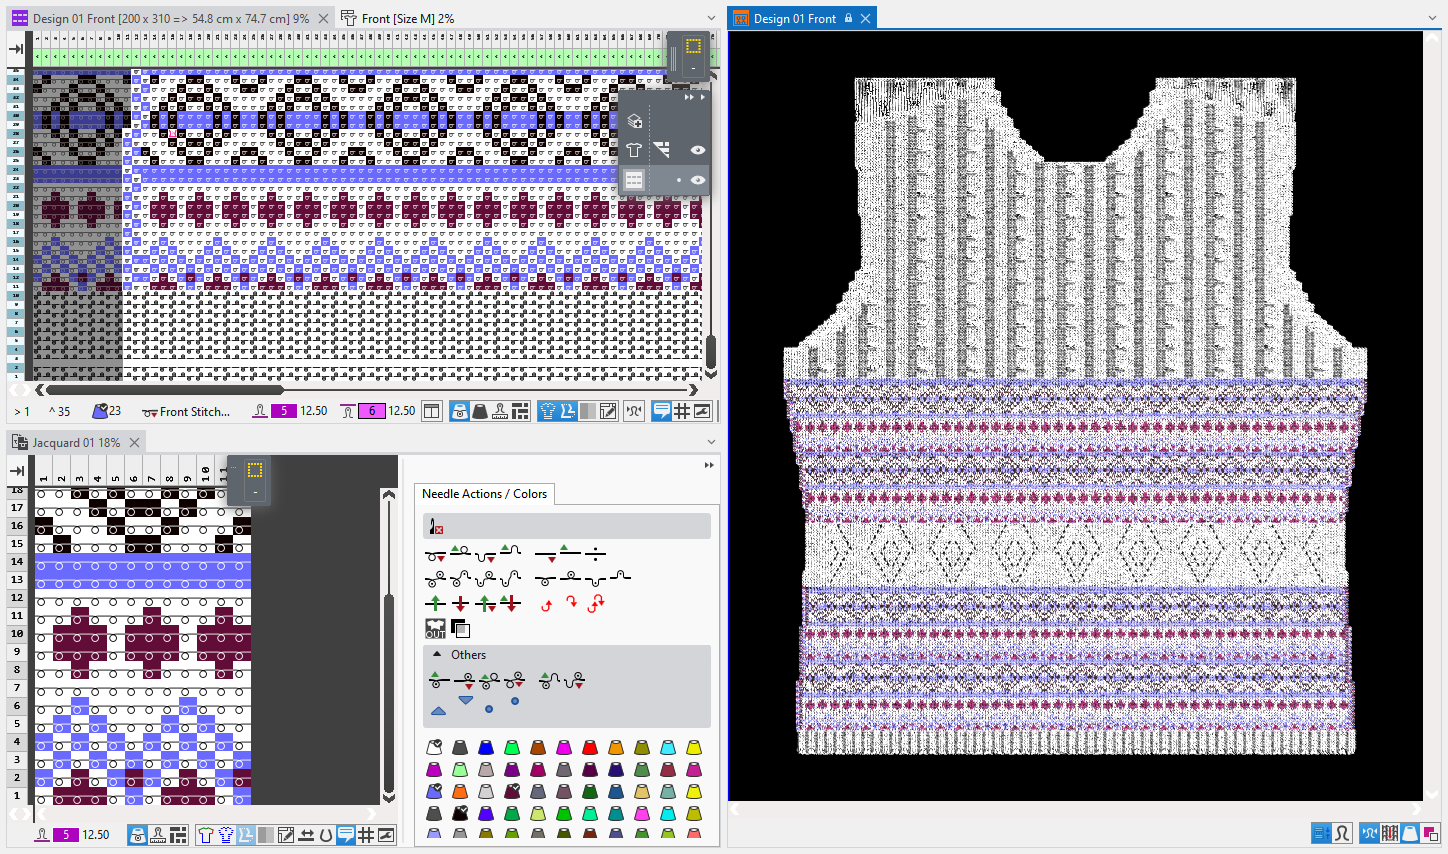Click the needle delete icon in Needle Actions
This screenshot has height=854, width=1448.
[436, 527]
